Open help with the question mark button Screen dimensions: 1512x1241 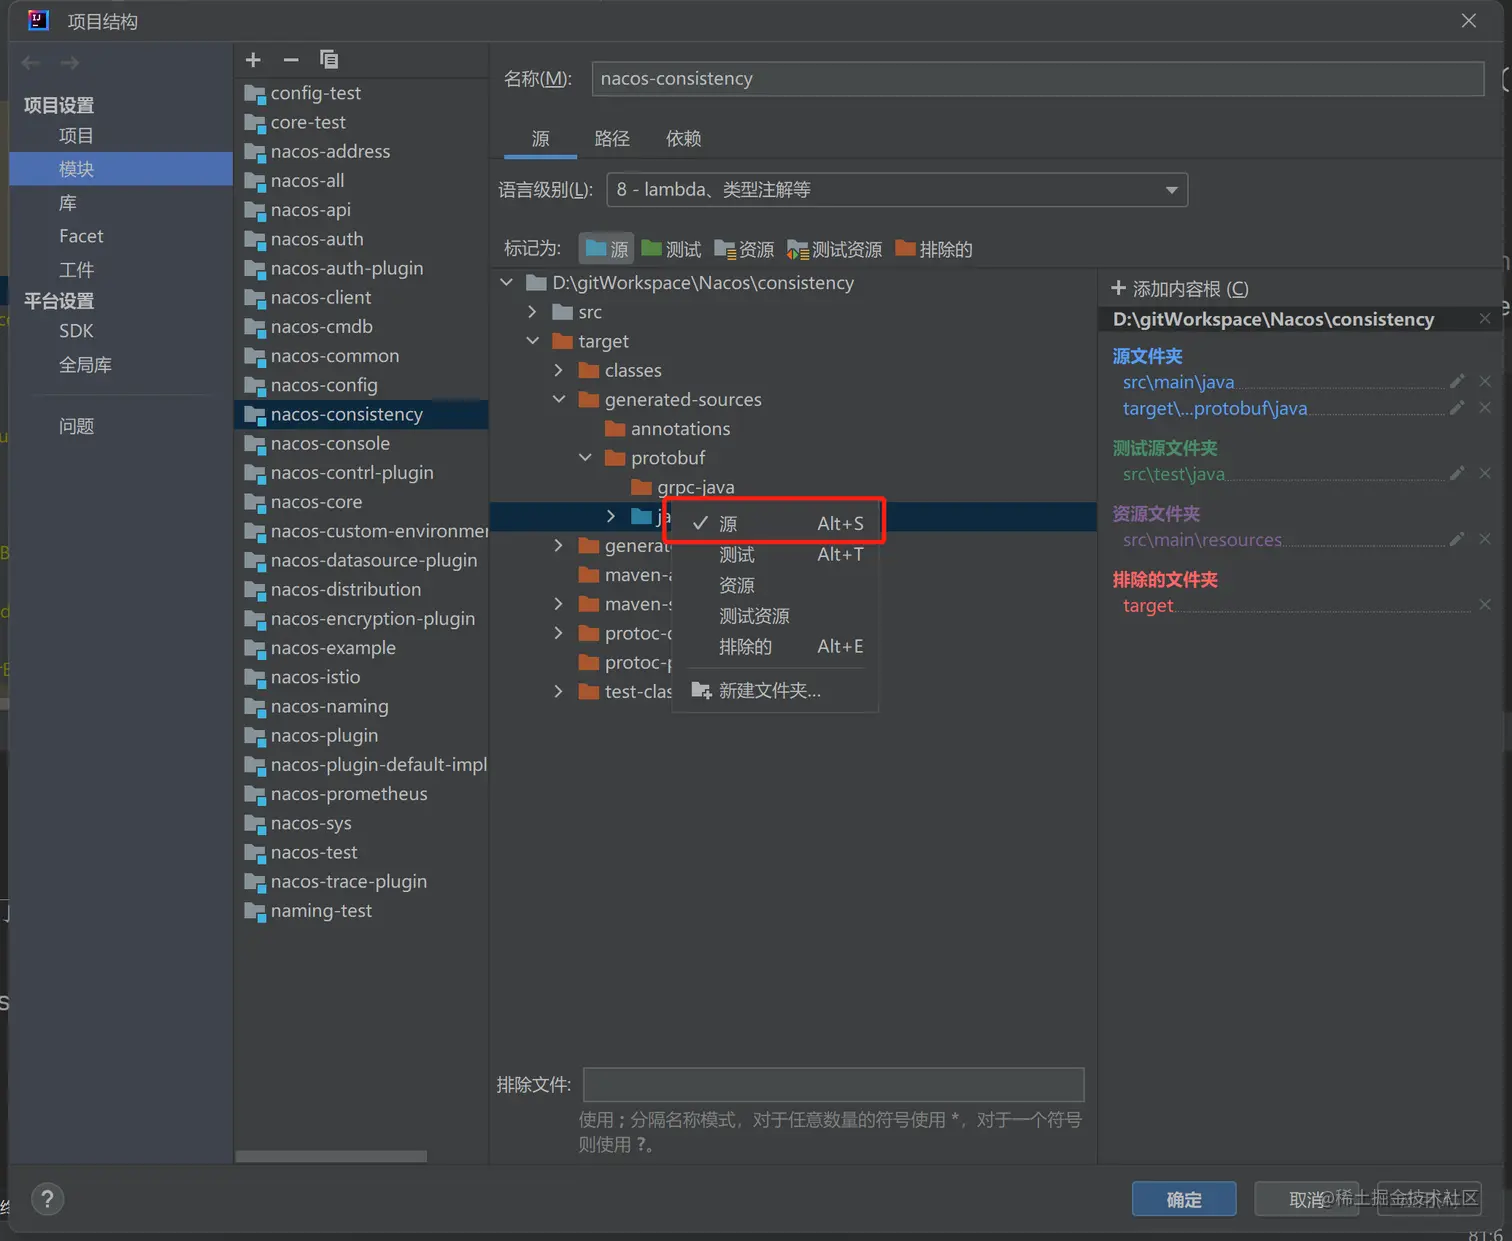coord(47,1199)
